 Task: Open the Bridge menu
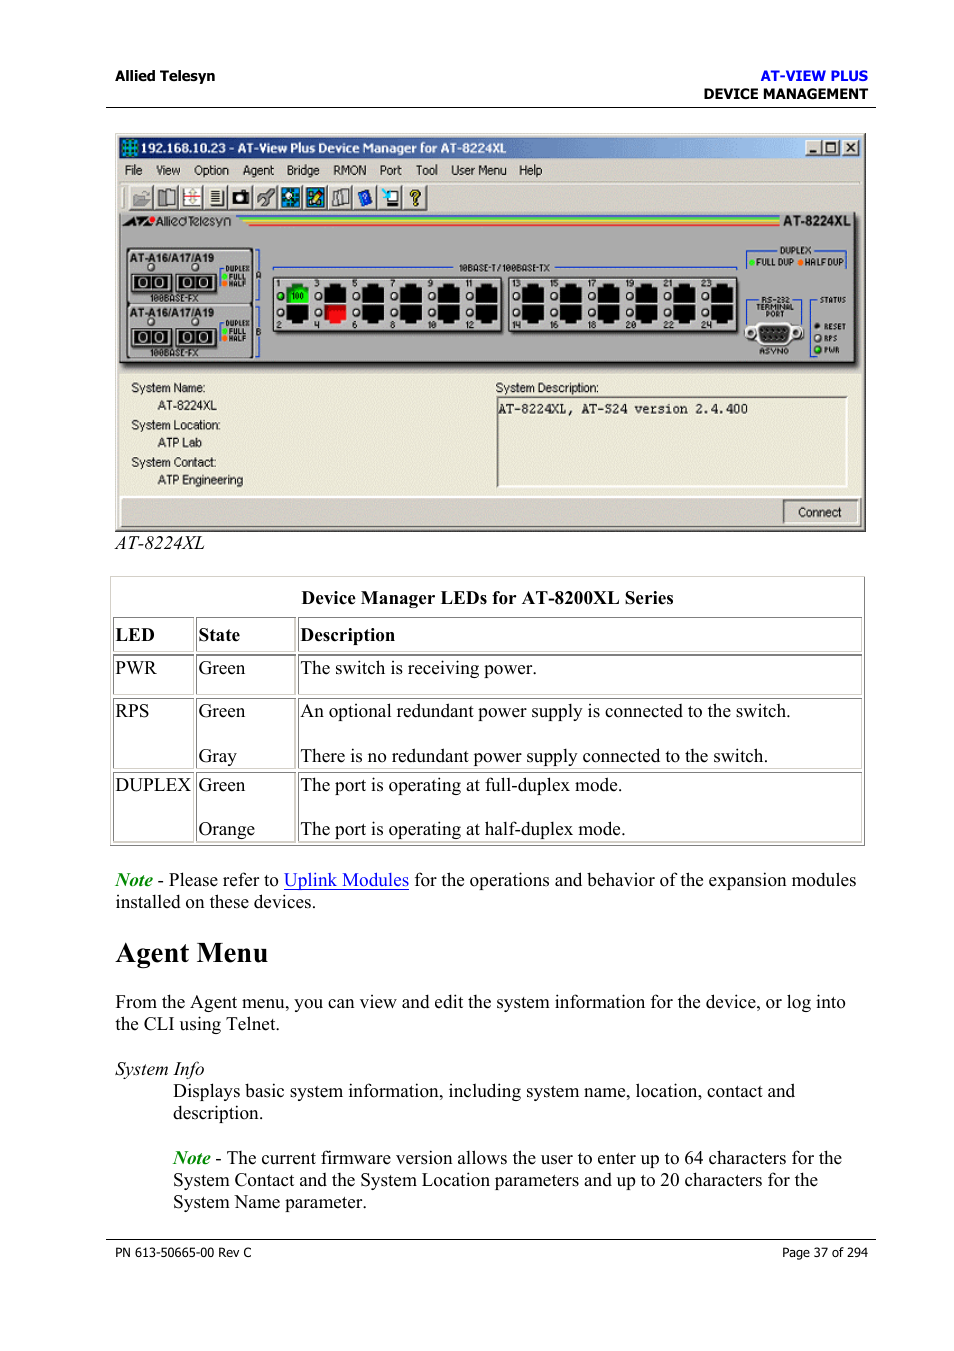pyautogui.click(x=303, y=171)
